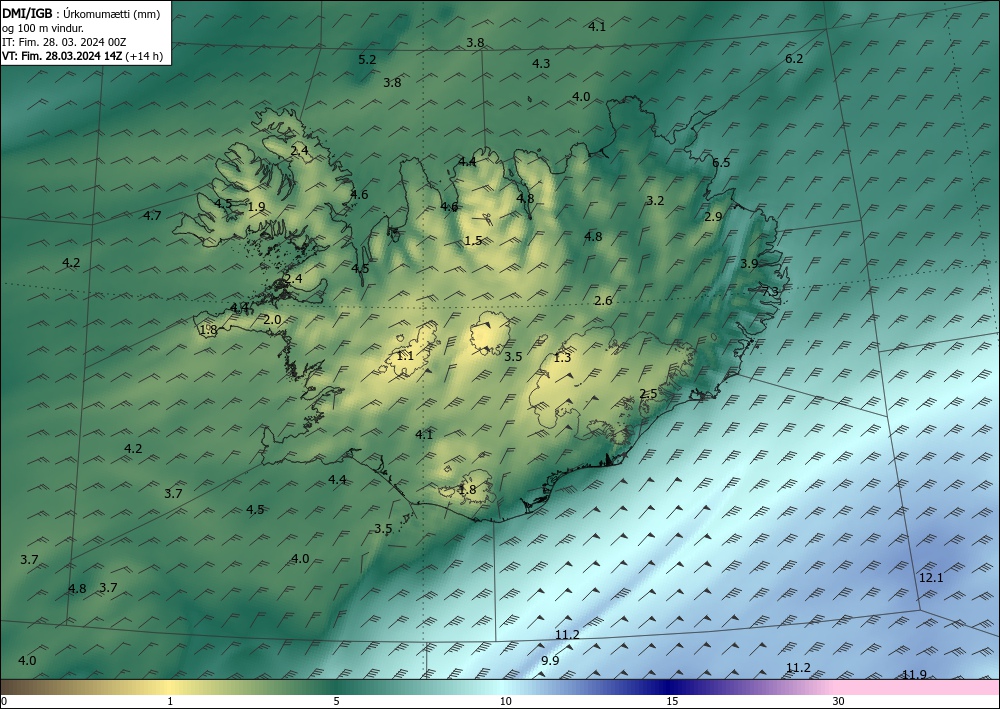Image resolution: width=1000 pixels, height=709 pixels.
Task: Select the 2.6 value in central Iceland
Action: point(603,301)
